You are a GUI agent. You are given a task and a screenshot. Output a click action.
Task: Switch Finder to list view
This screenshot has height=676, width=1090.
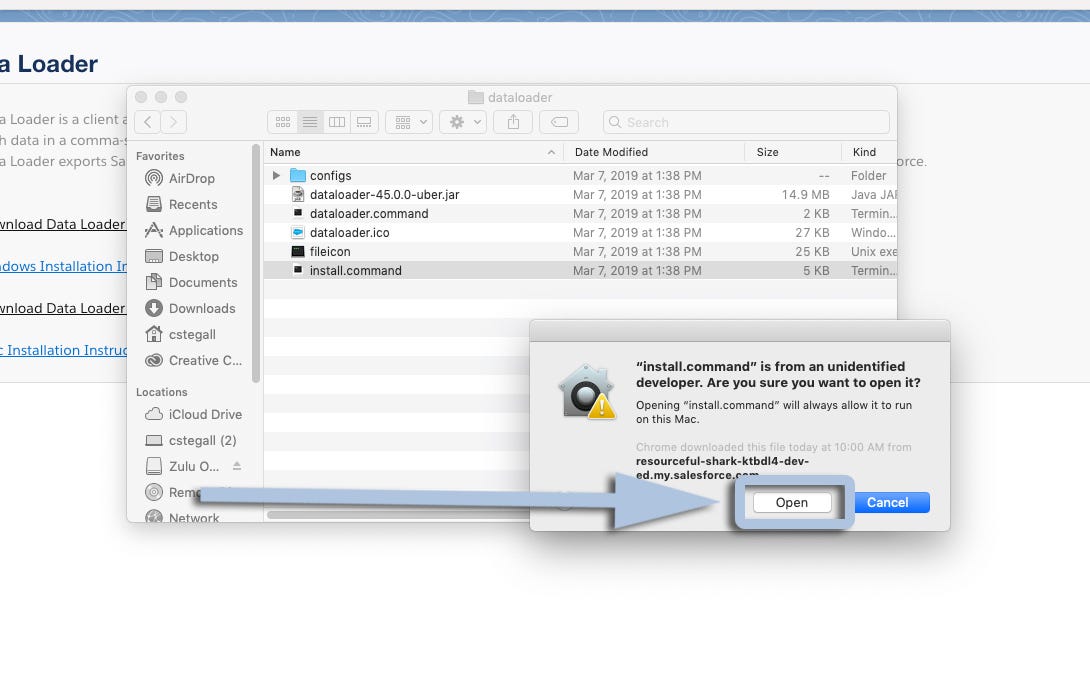(x=310, y=122)
